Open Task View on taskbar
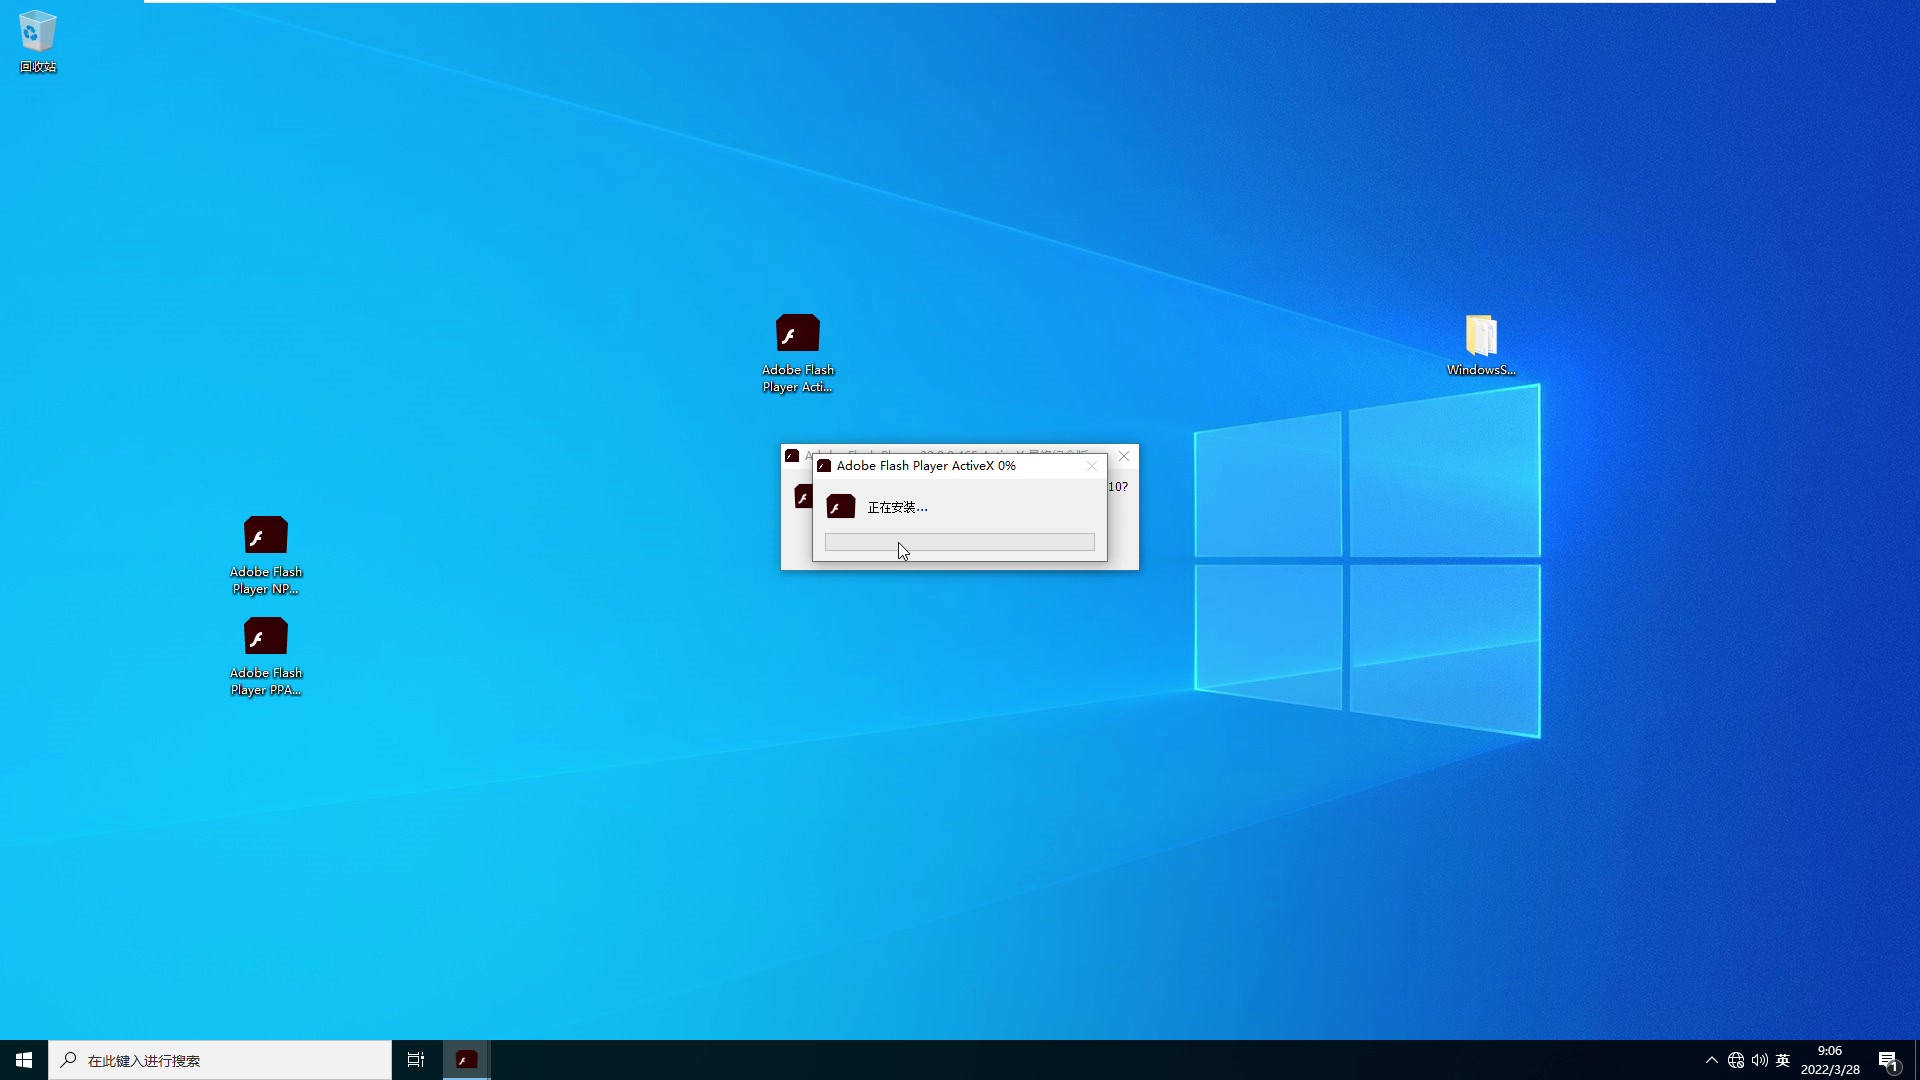Image resolution: width=1920 pixels, height=1080 pixels. pyautogui.click(x=415, y=1059)
